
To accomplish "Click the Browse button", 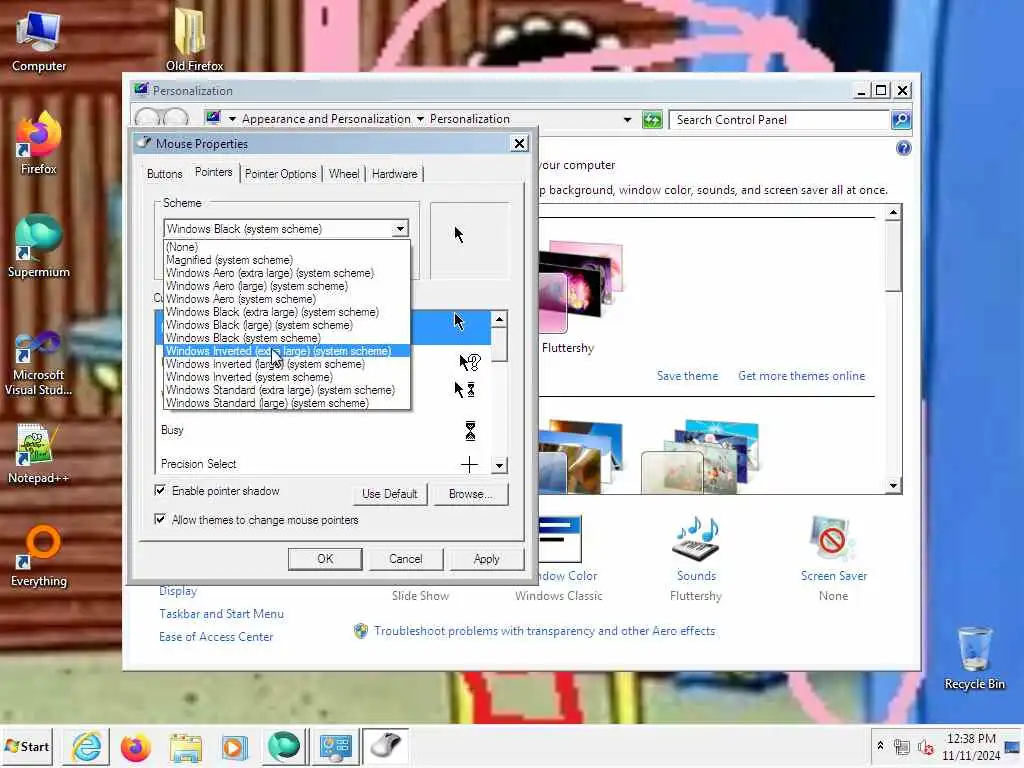I will pos(470,494).
